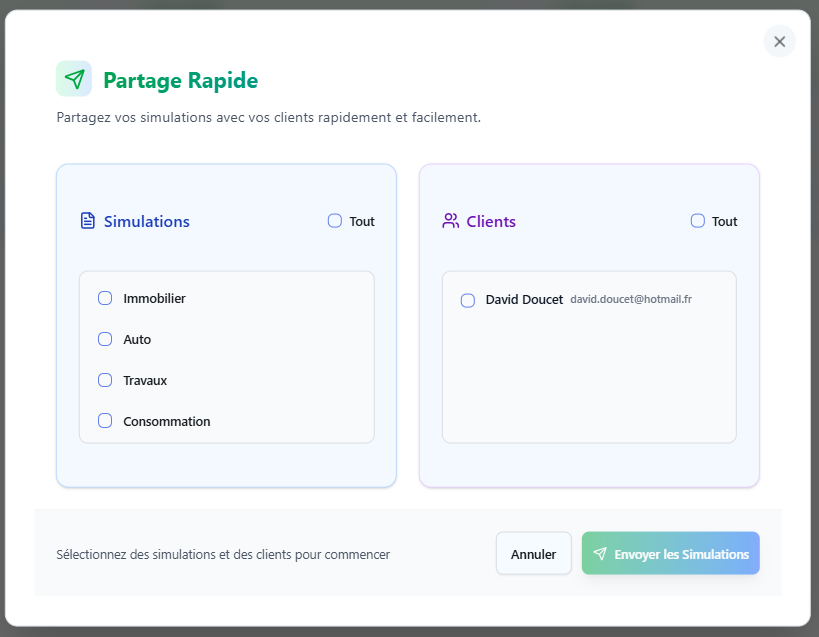Click the Consommation label text
The width and height of the screenshot is (819, 637).
click(x=167, y=421)
